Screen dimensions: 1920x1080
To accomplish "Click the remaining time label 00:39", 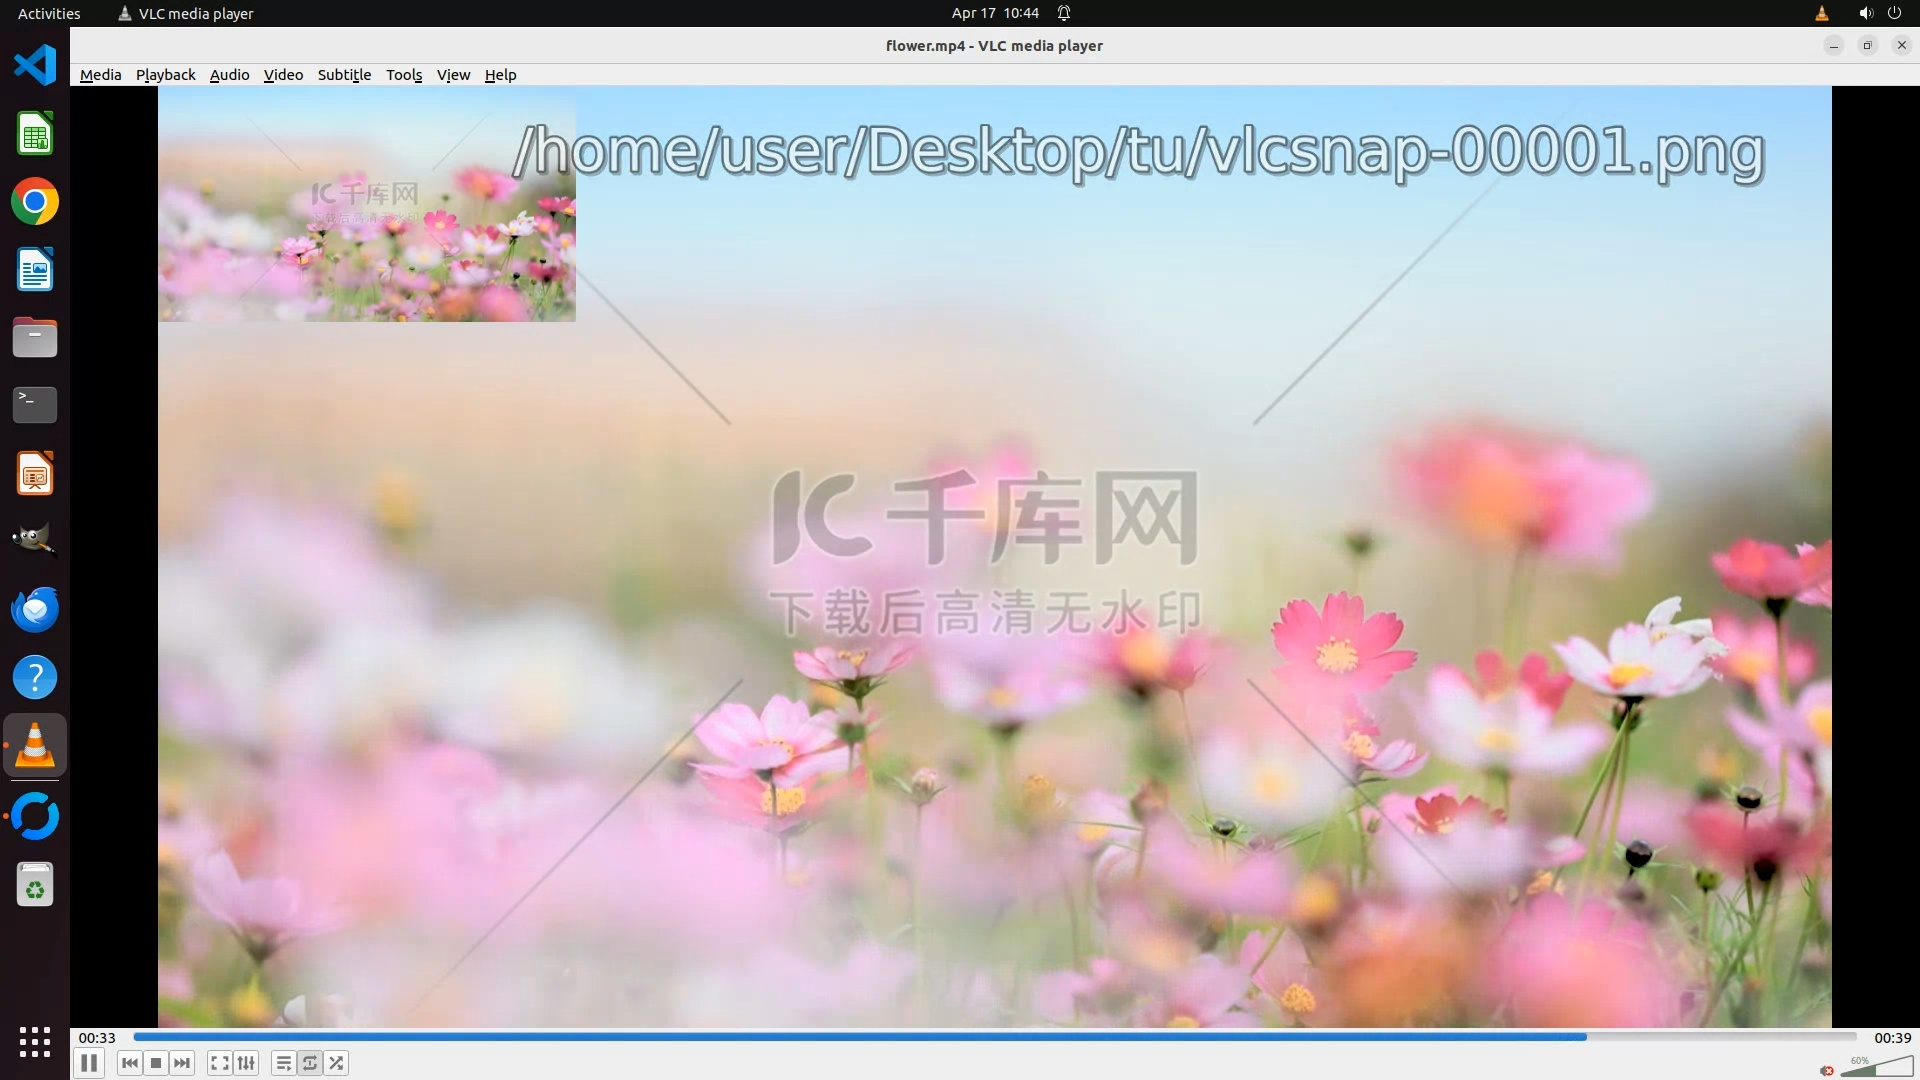I will [x=1892, y=1038].
